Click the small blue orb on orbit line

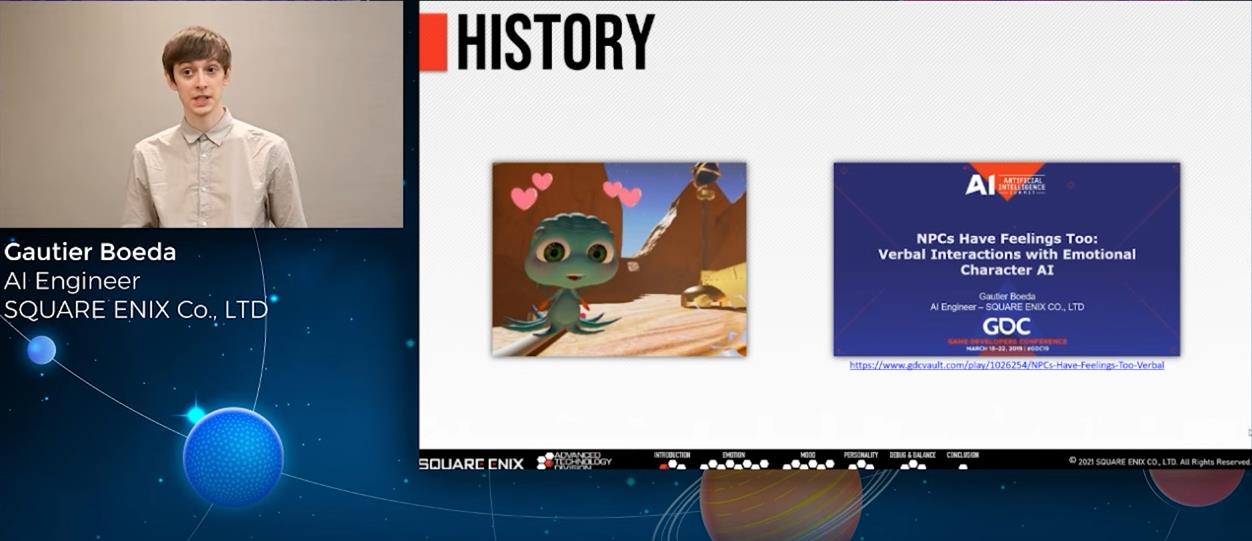click(41, 350)
